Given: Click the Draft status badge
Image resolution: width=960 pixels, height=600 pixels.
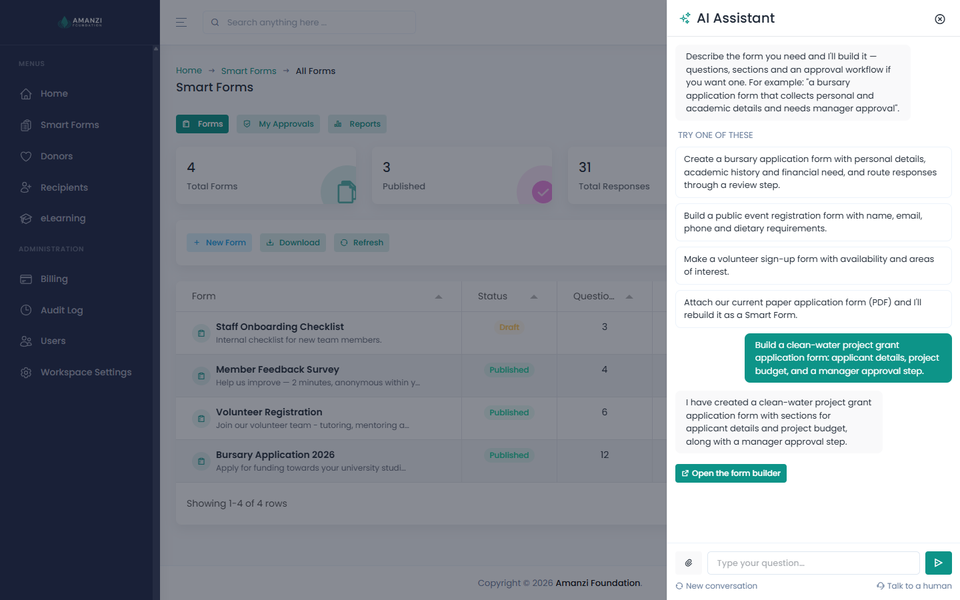Looking at the screenshot, I should [509, 328].
